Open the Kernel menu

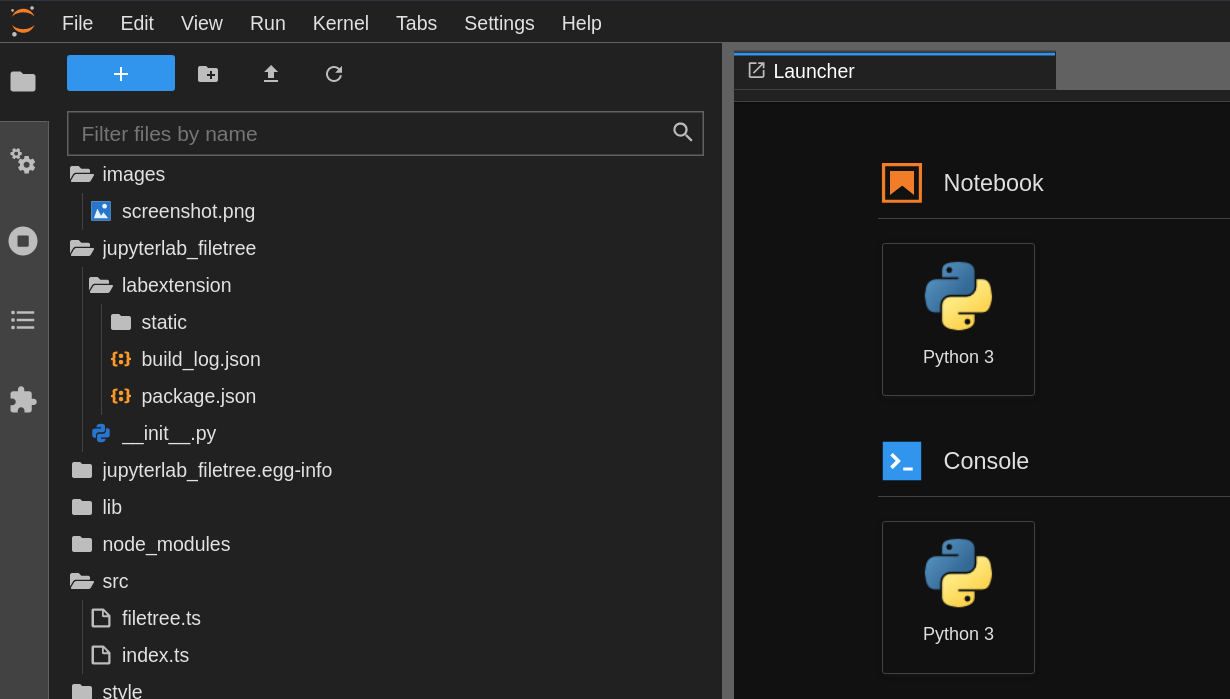pos(340,23)
